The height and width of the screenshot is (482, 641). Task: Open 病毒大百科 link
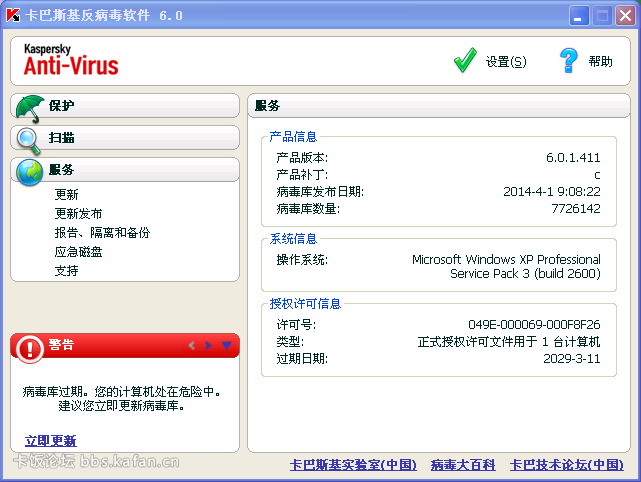click(463, 465)
